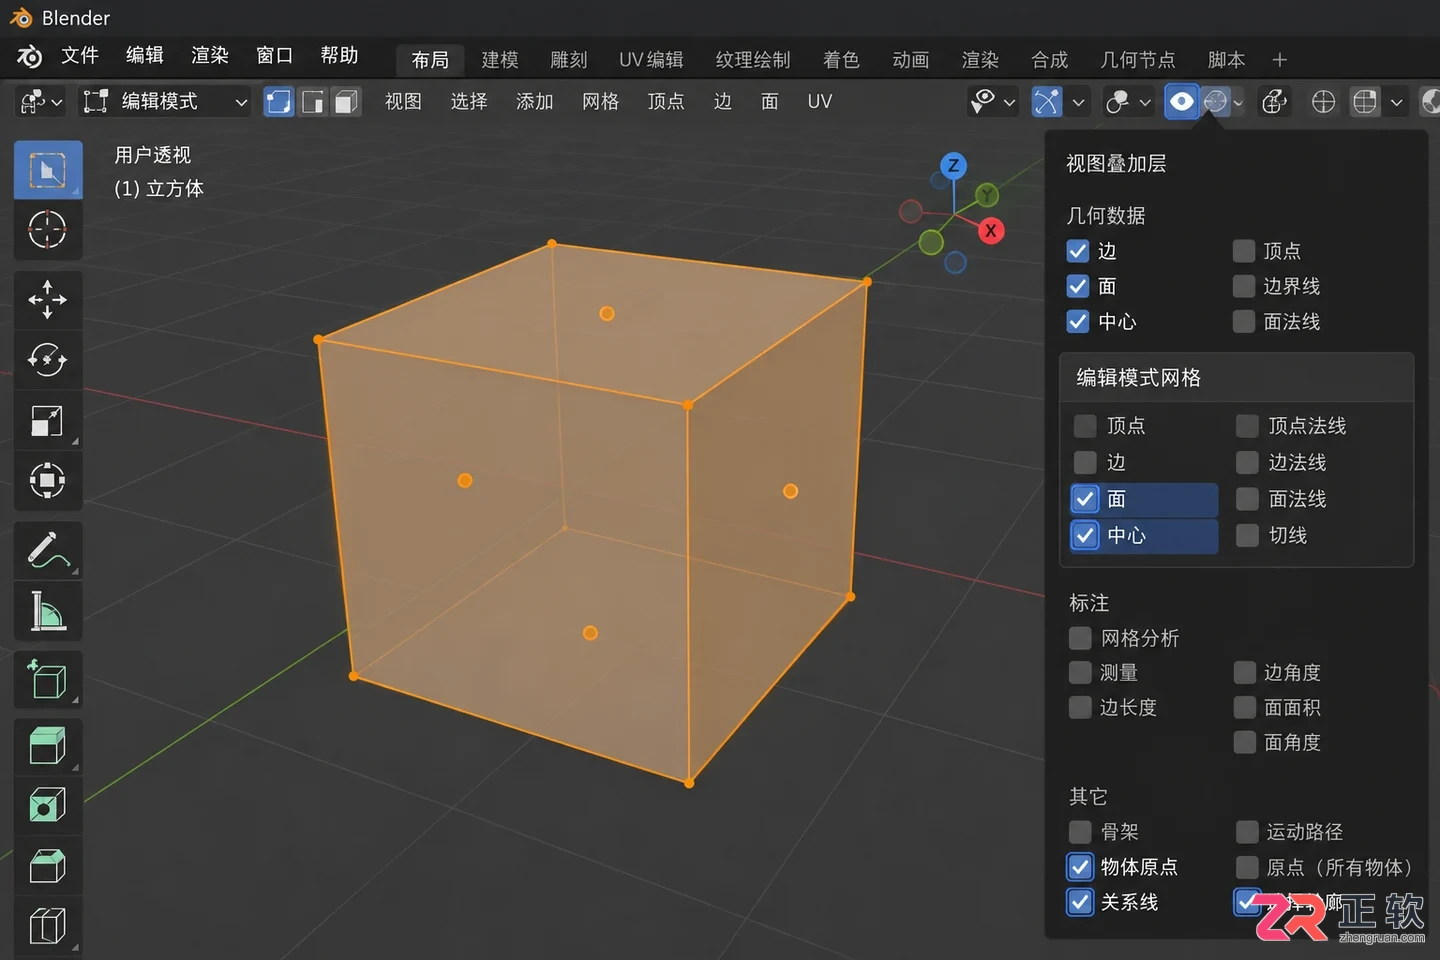Open the 网格 viewport menu
Screen dimensions: 1440x960
[601, 102]
